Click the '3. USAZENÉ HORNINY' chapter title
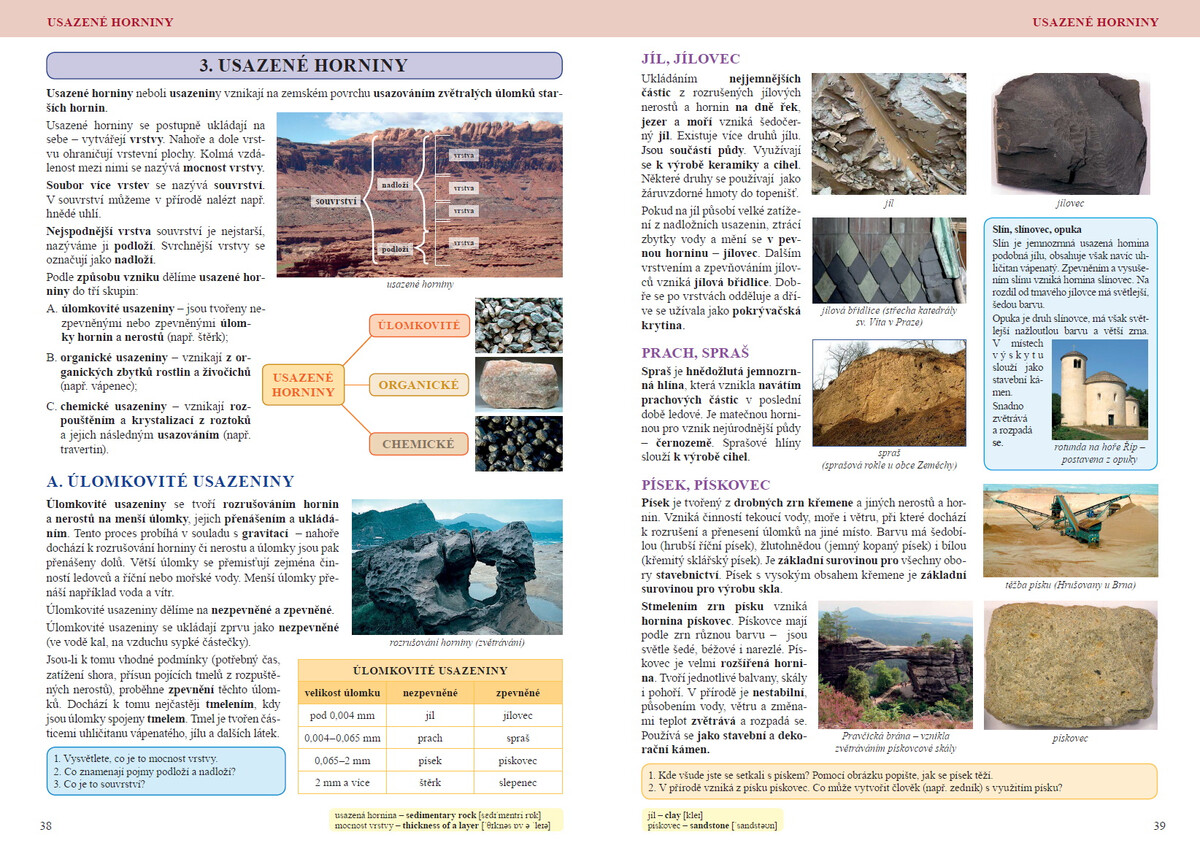The height and width of the screenshot is (851, 1200). 304,66
